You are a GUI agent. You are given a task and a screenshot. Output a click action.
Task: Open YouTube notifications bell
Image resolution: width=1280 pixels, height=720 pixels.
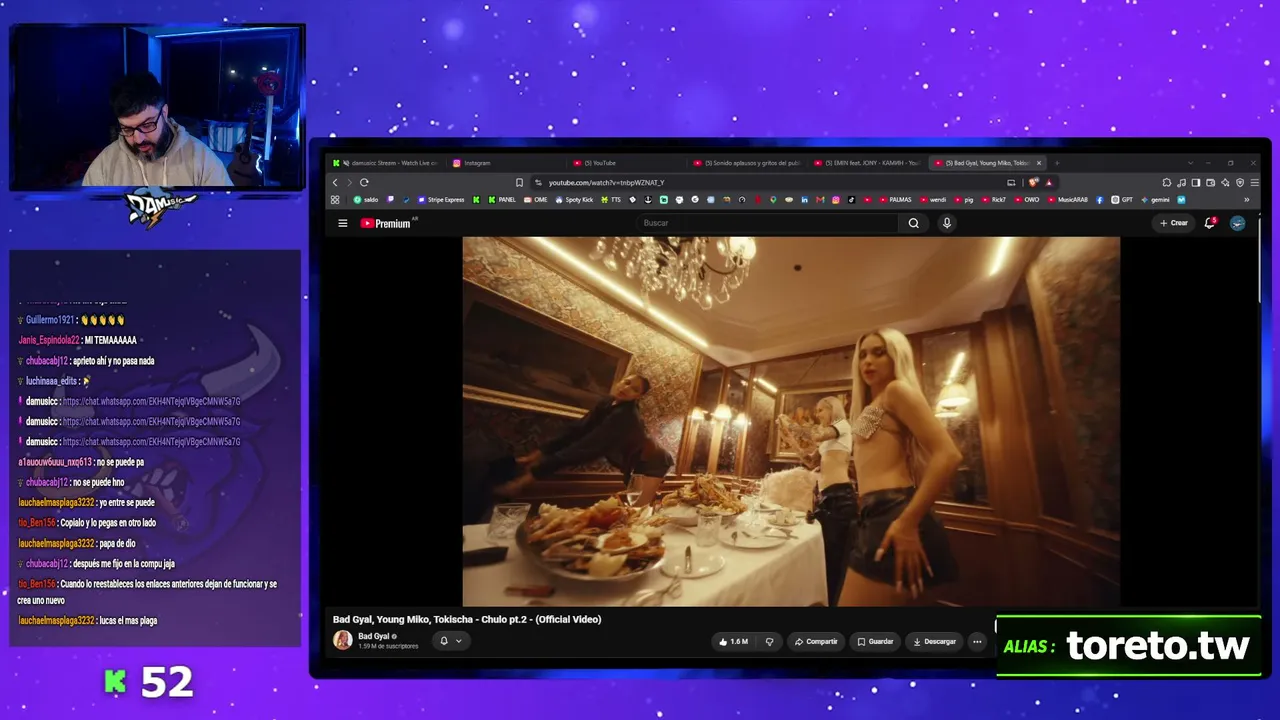(1209, 223)
